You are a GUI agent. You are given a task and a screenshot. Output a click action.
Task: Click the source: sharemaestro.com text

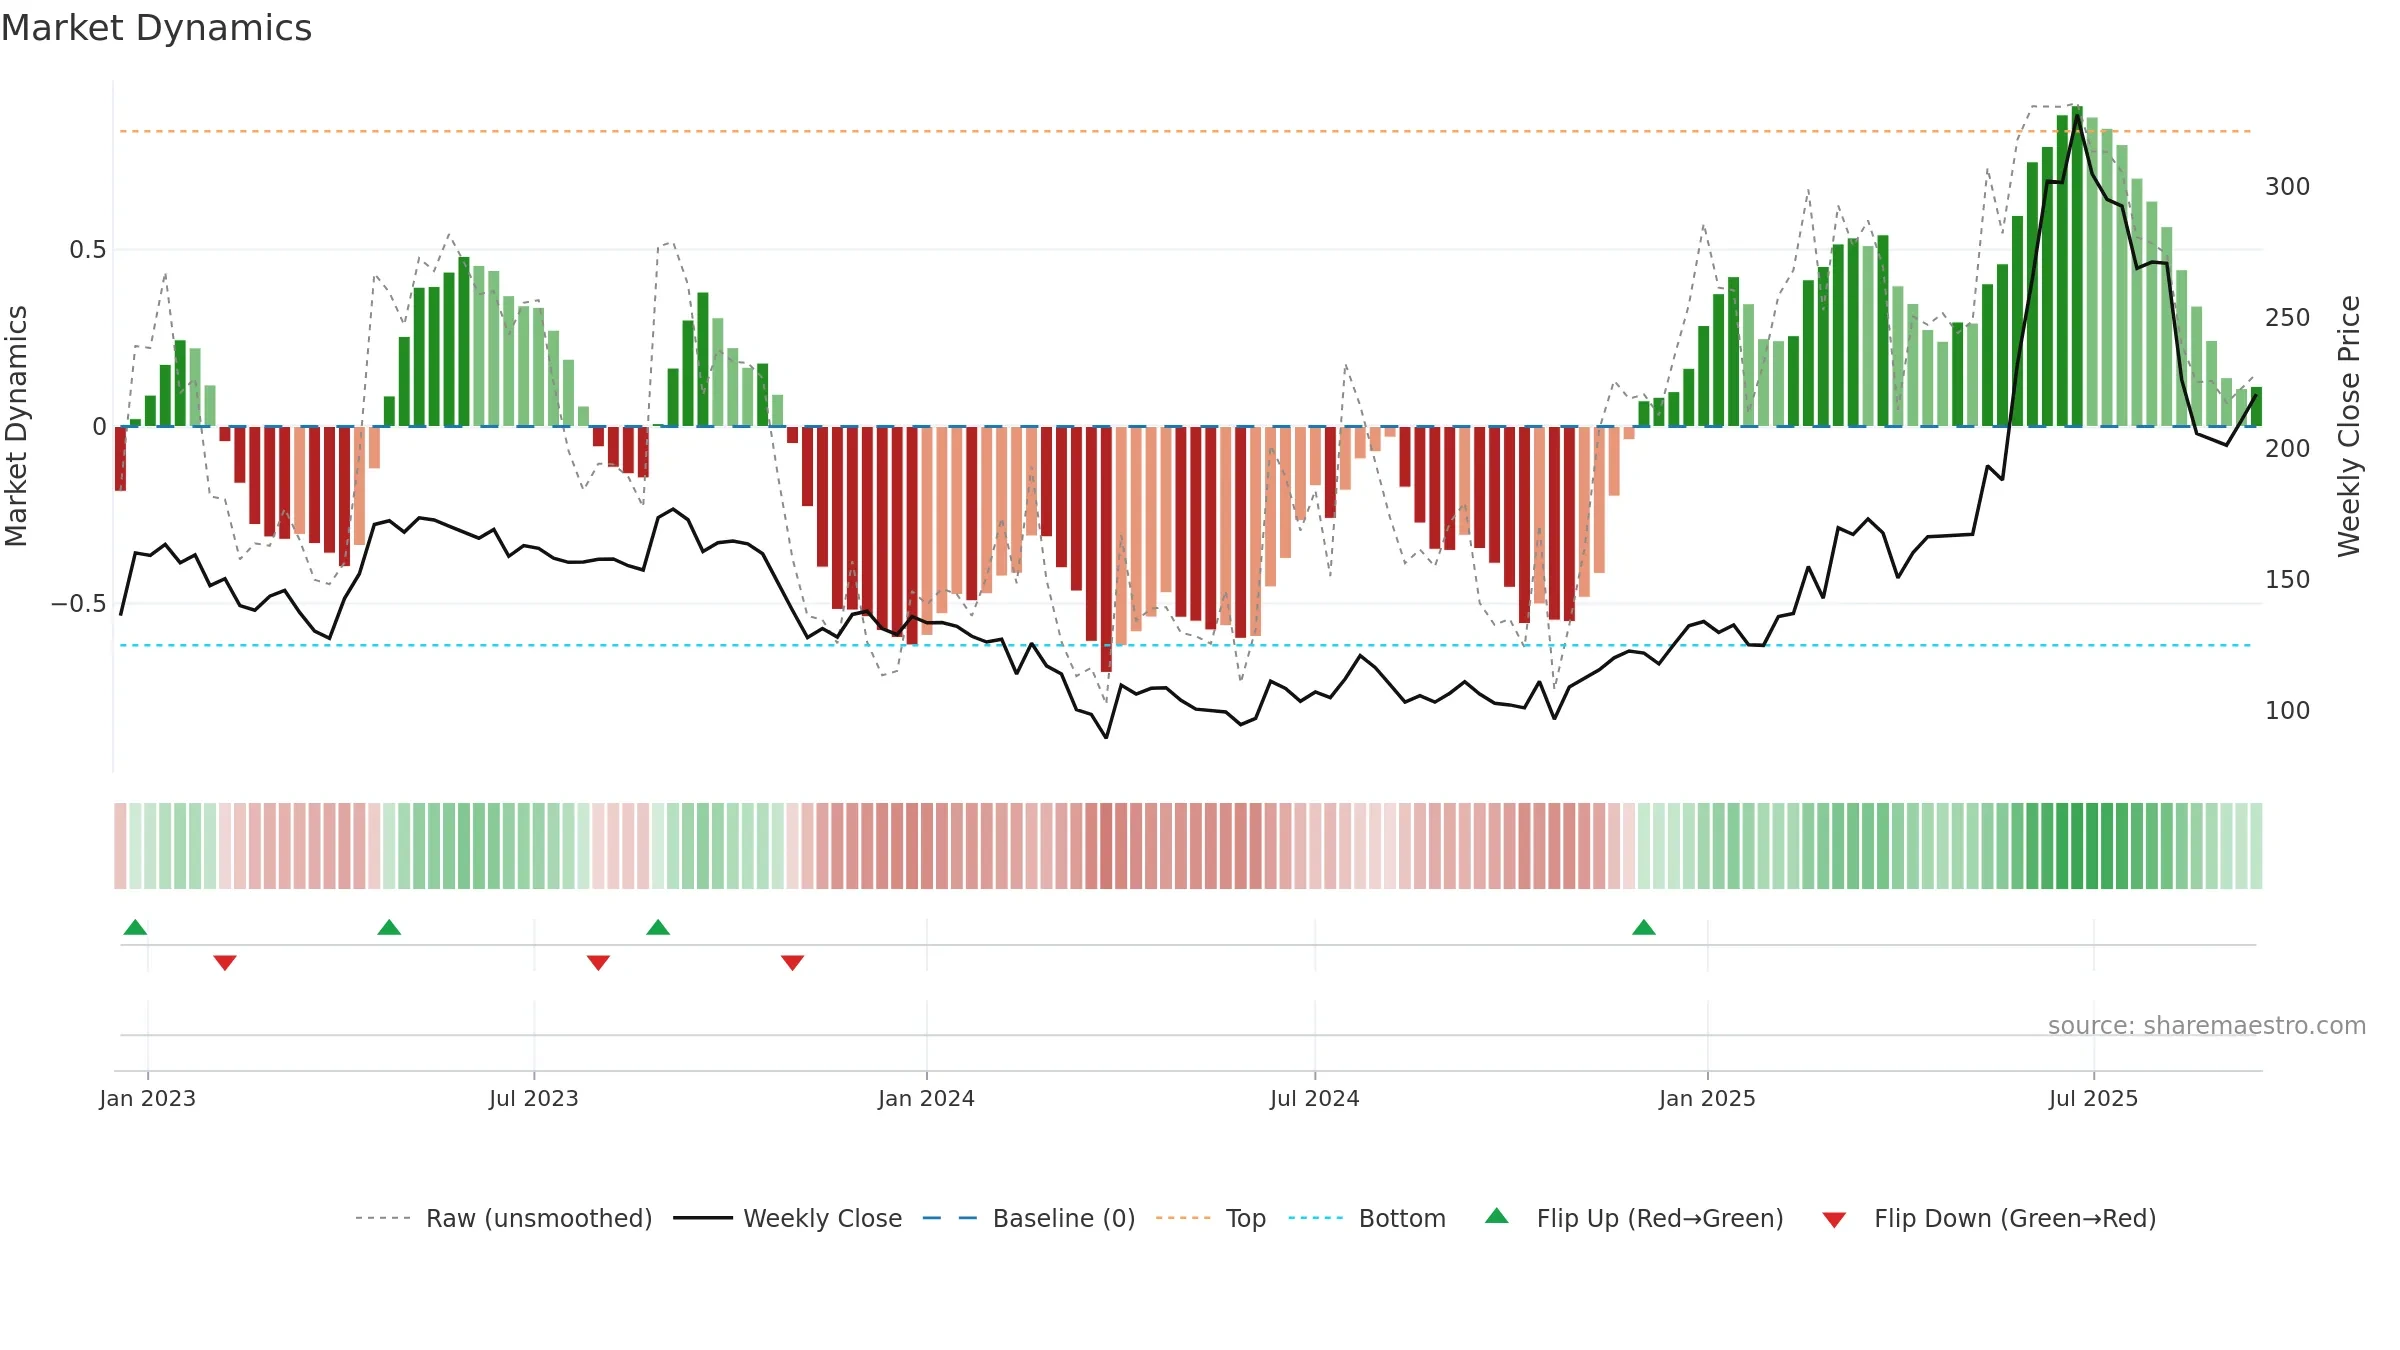pos(2207,1026)
